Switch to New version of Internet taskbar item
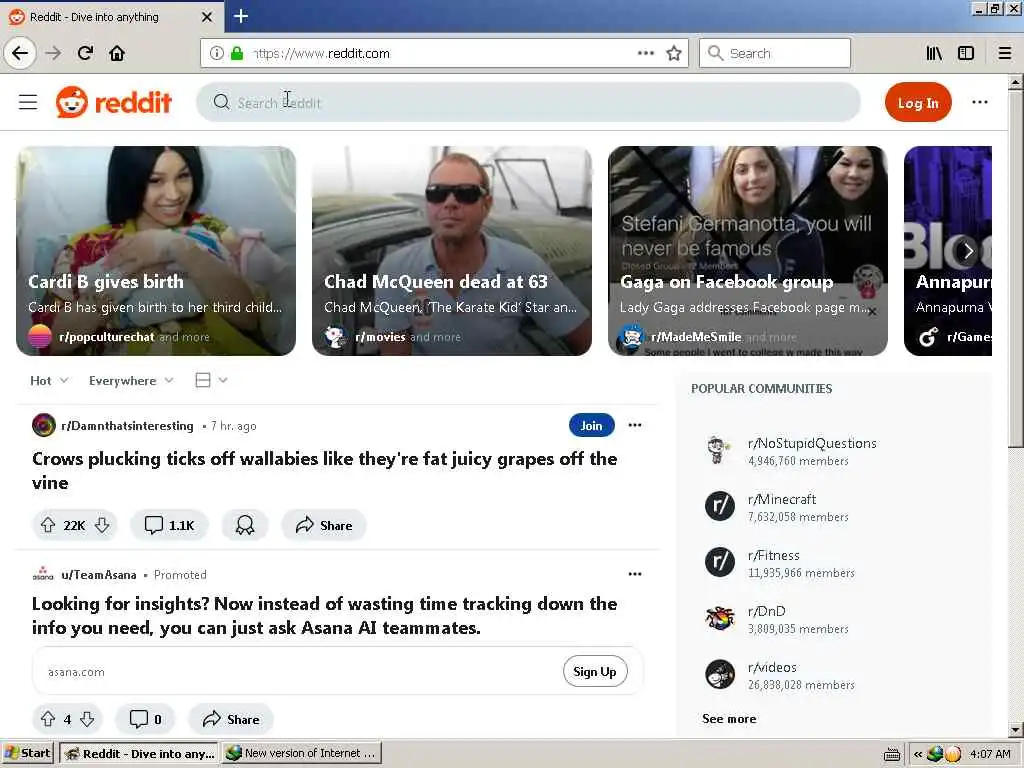The image size is (1024, 768). [x=301, y=753]
